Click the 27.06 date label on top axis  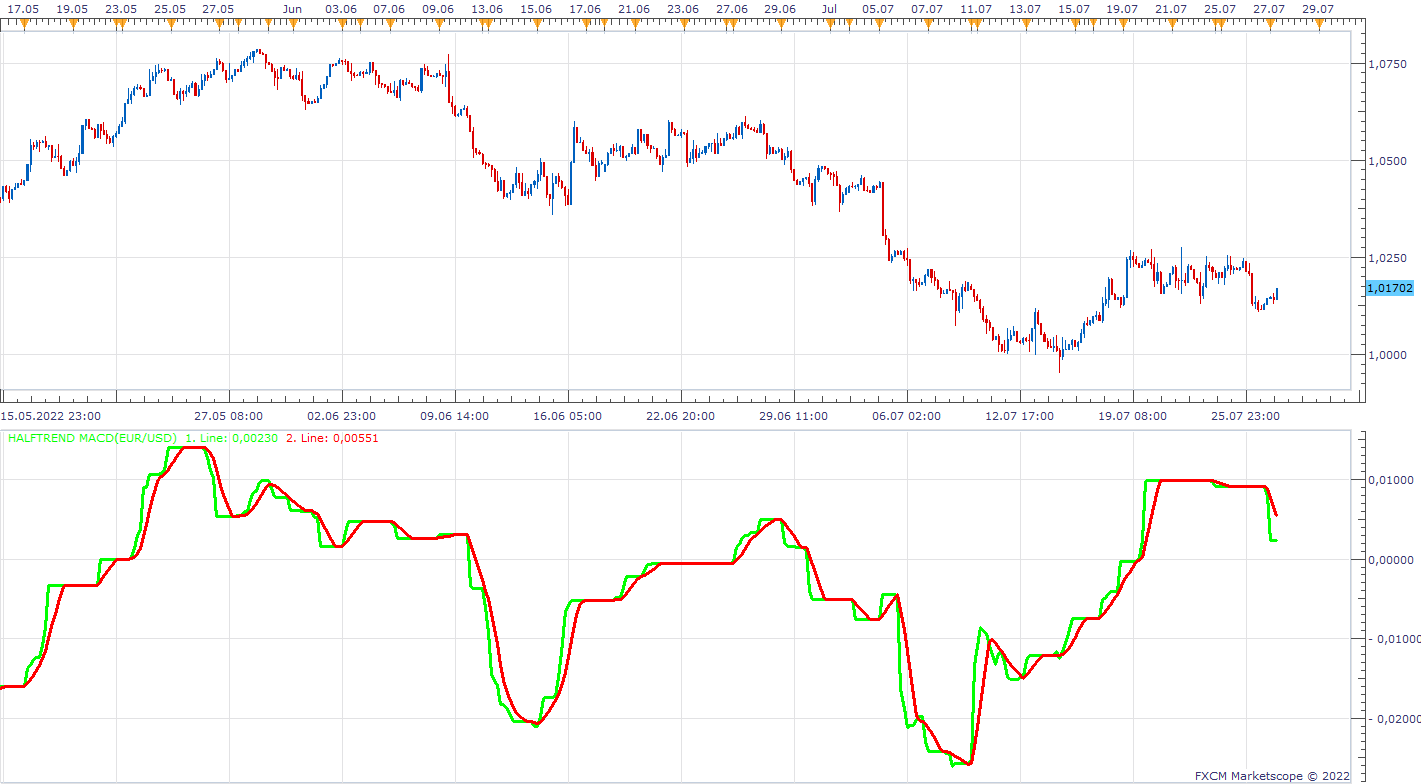point(732,9)
